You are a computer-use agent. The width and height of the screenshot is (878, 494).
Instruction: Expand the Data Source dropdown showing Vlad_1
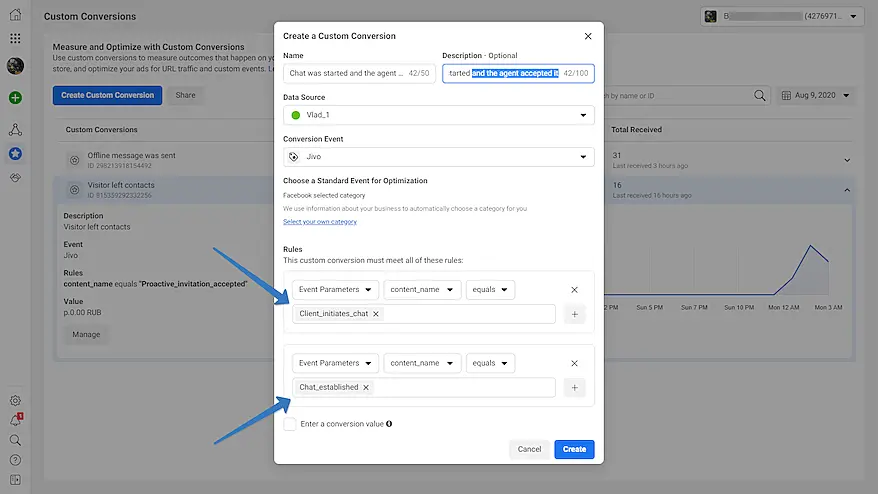click(438, 115)
